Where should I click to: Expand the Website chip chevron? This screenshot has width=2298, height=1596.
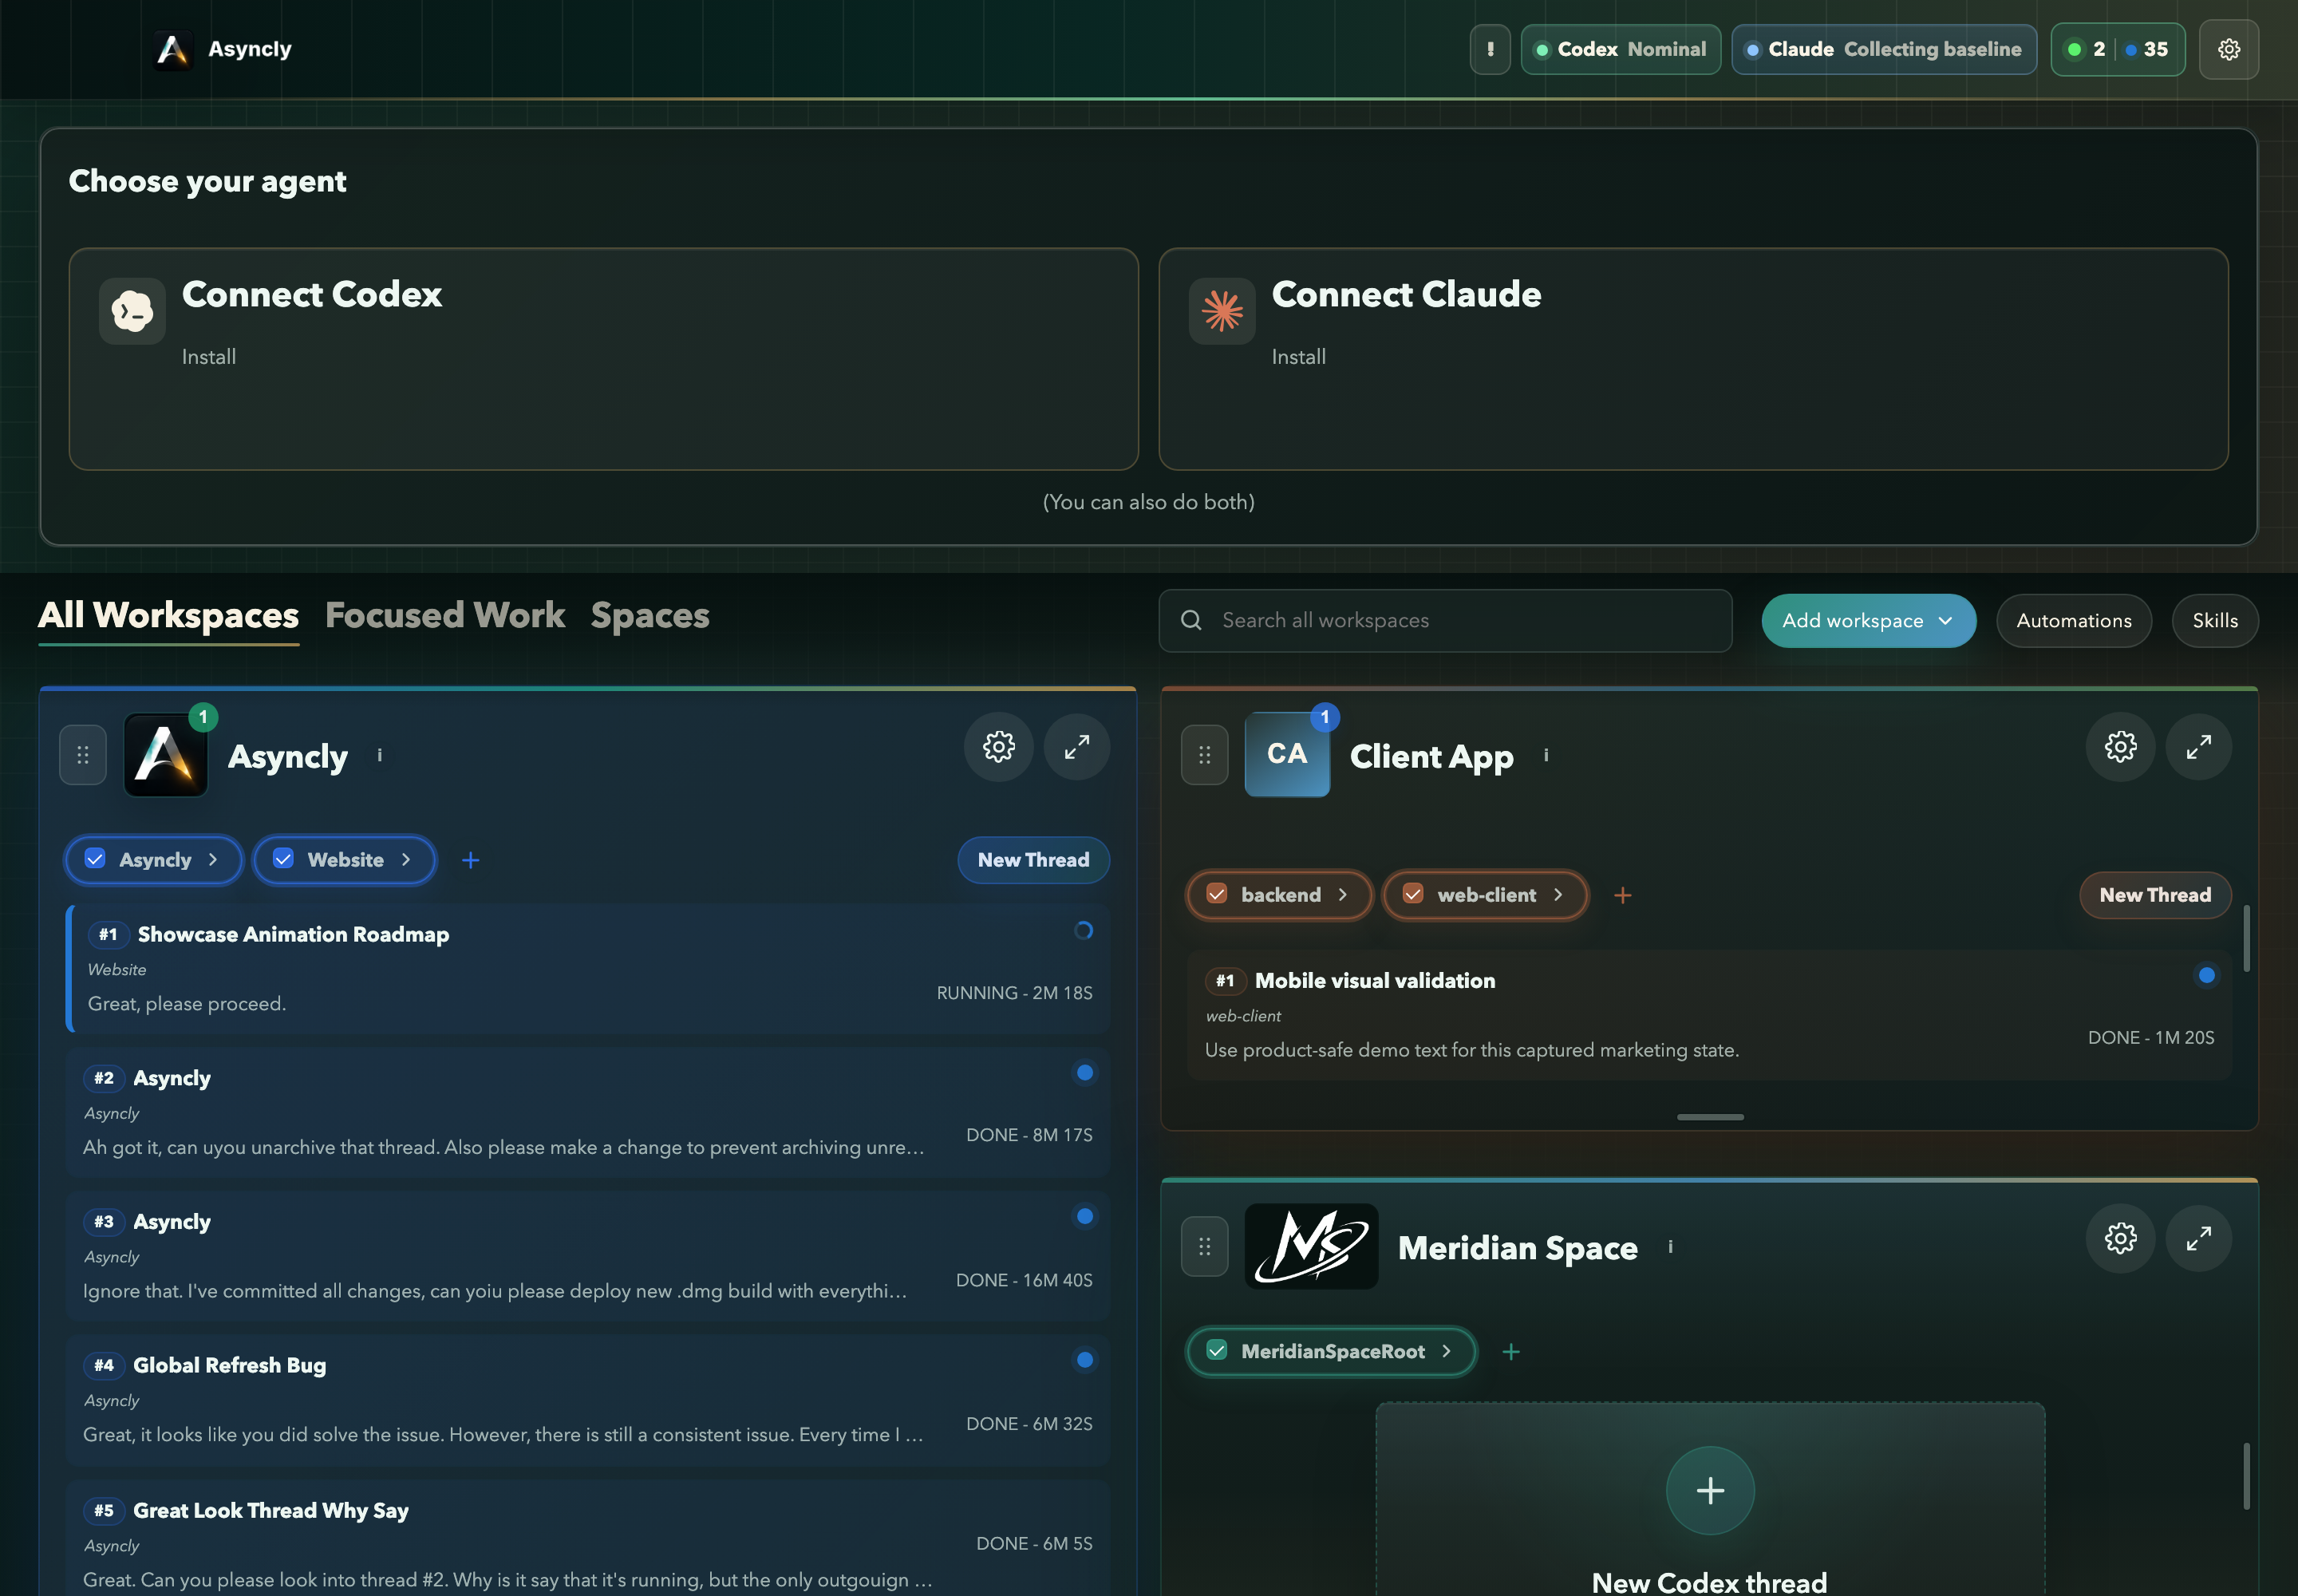tap(406, 860)
